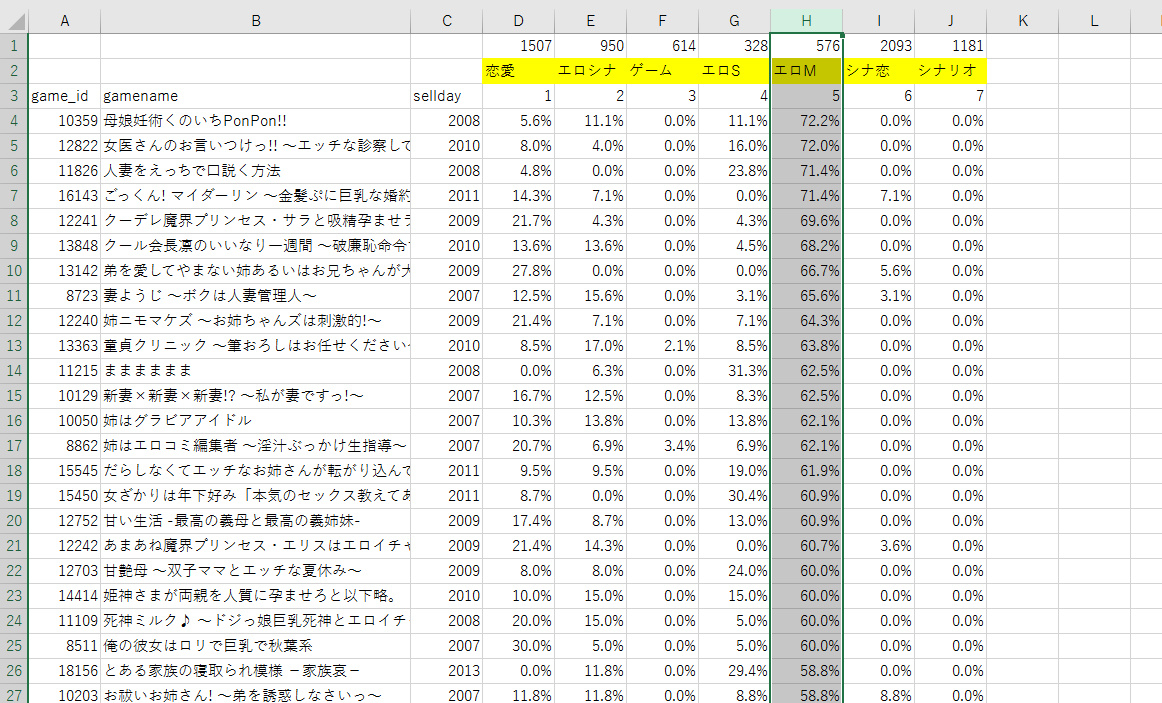Screen dimensions: 1162x703
Task: Select row 14 by its row header
Action: (x=14, y=370)
